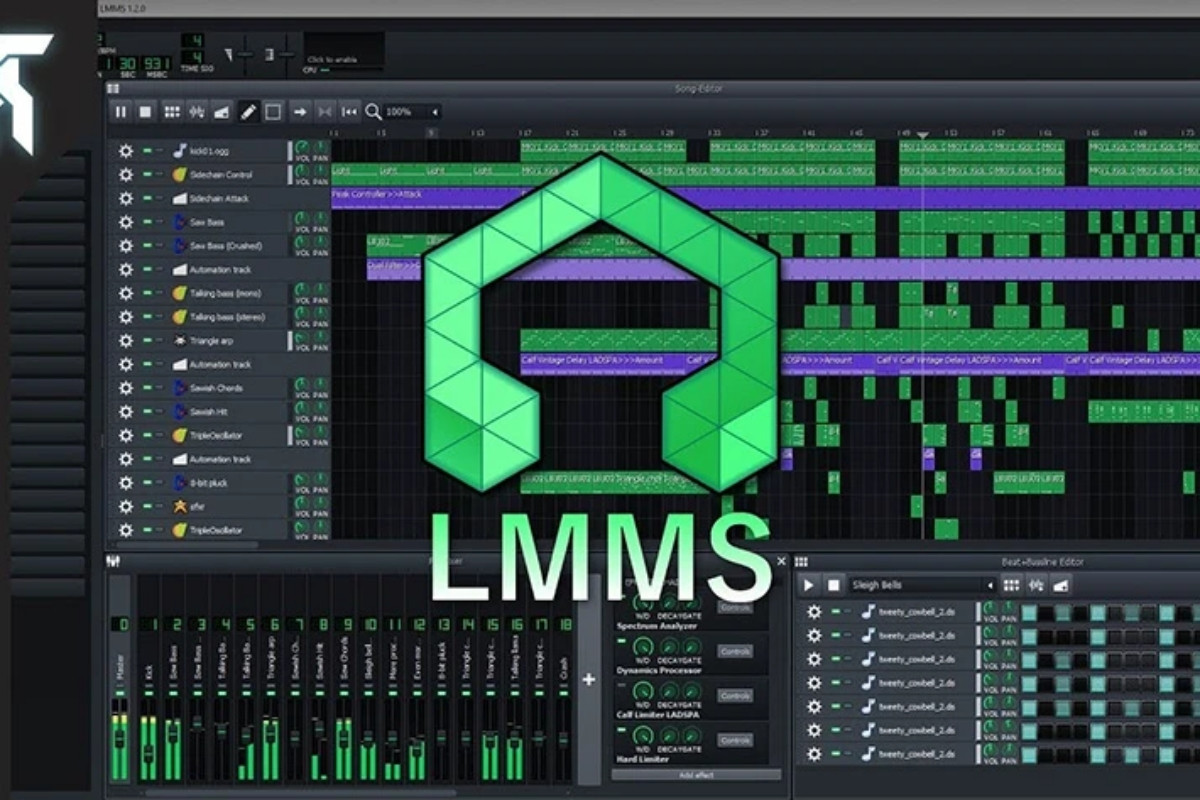Click the magnifier zoom icon

[x=373, y=112]
